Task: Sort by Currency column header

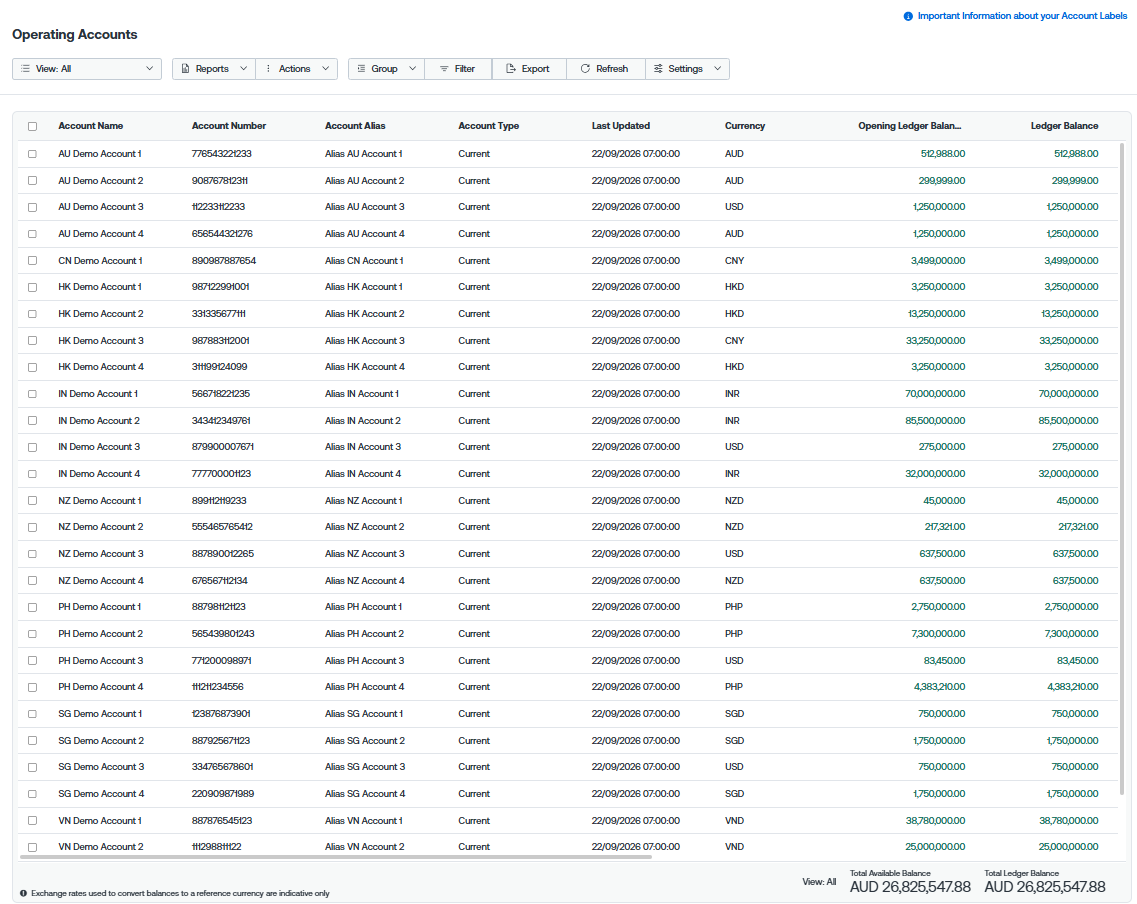Action: tap(745, 126)
